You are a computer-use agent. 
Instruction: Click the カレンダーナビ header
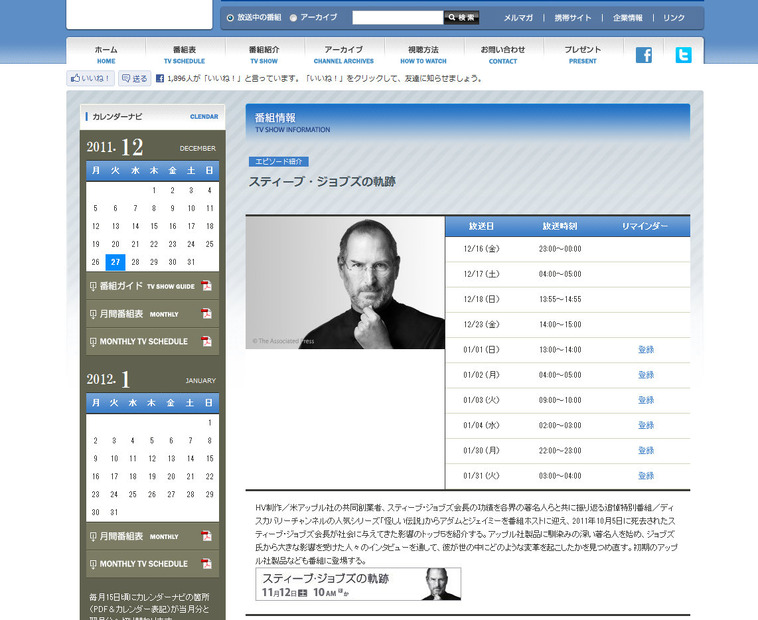(152, 117)
